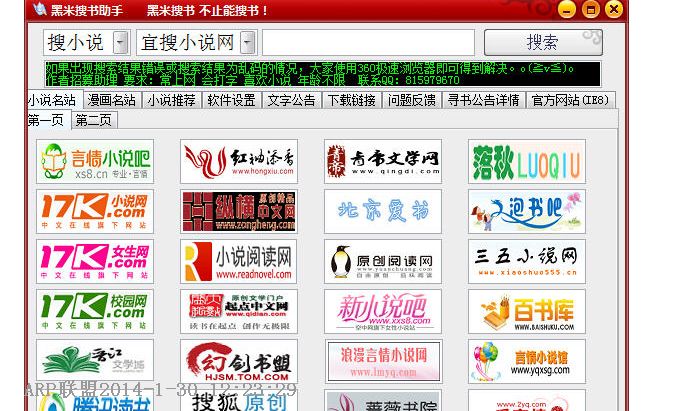
Task: Open the 三五小说网 logo
Action: point(527,261)
